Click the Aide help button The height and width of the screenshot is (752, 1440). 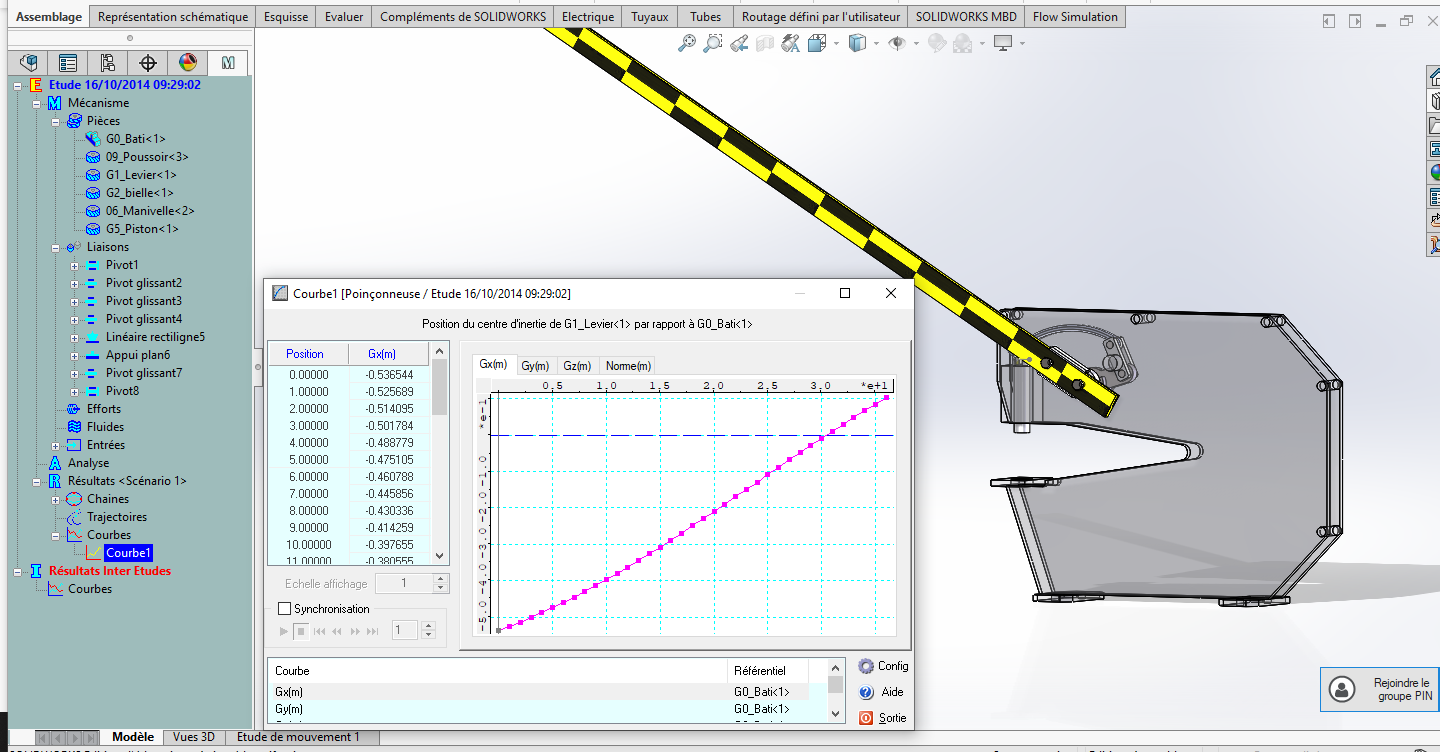tap(881, 692)
